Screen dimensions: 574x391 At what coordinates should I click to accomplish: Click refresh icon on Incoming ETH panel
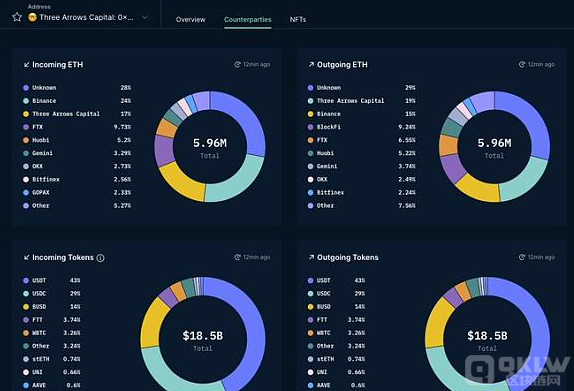click(237, 64)
